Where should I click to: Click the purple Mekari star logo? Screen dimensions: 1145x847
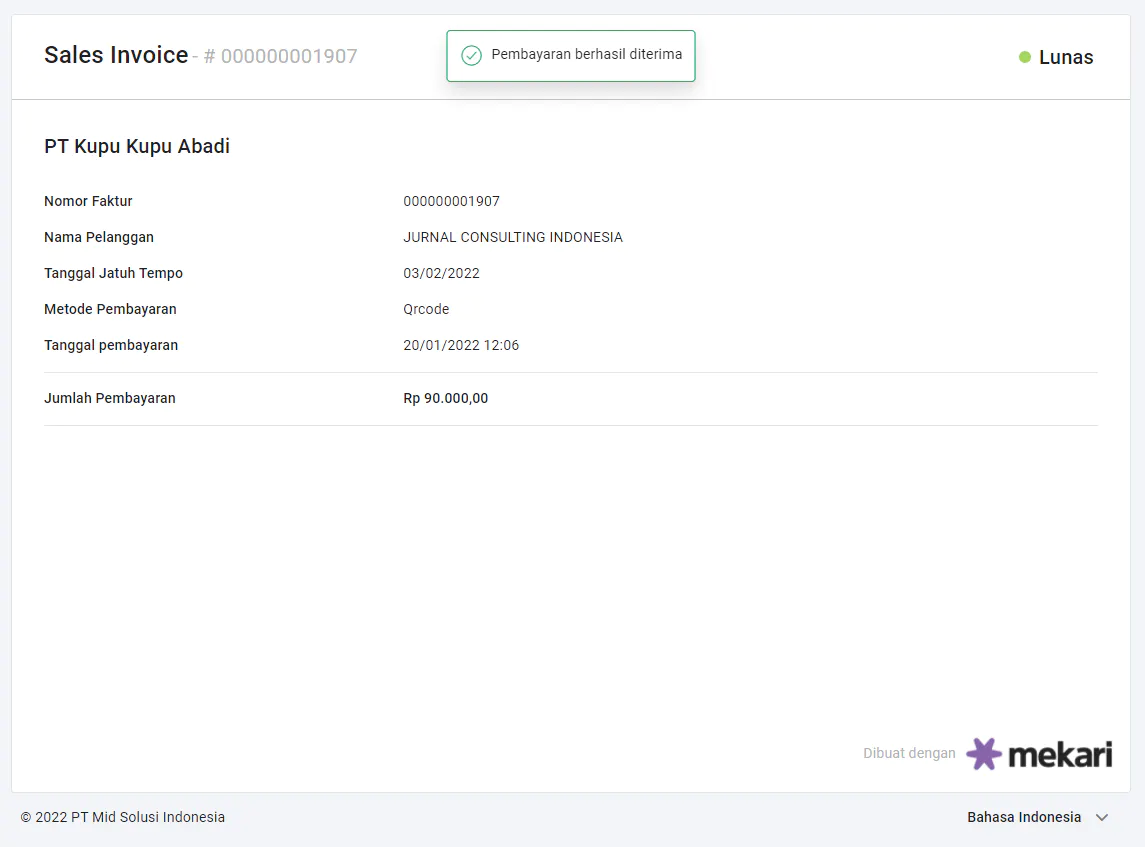click(984, 753)
